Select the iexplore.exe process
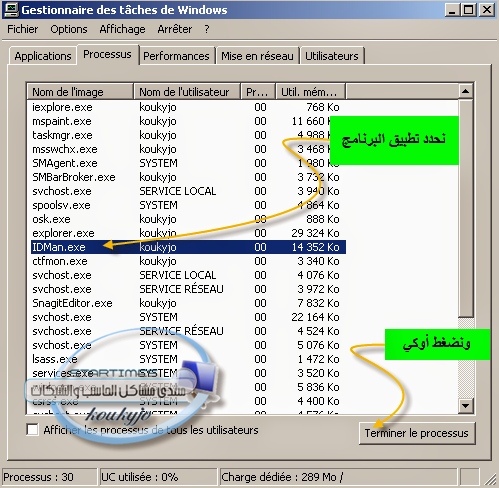This screenshot has height=488, width=499. point(62,107)
